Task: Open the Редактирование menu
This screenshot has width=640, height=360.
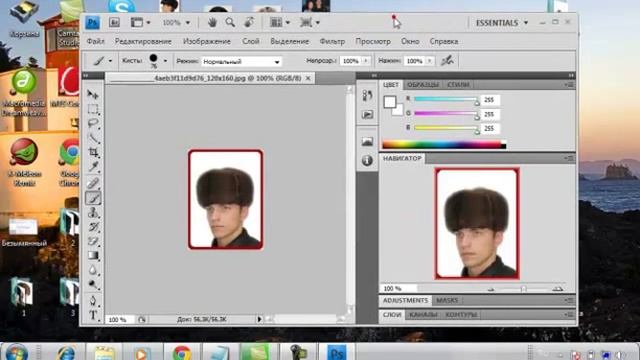Action: [143, 42]
